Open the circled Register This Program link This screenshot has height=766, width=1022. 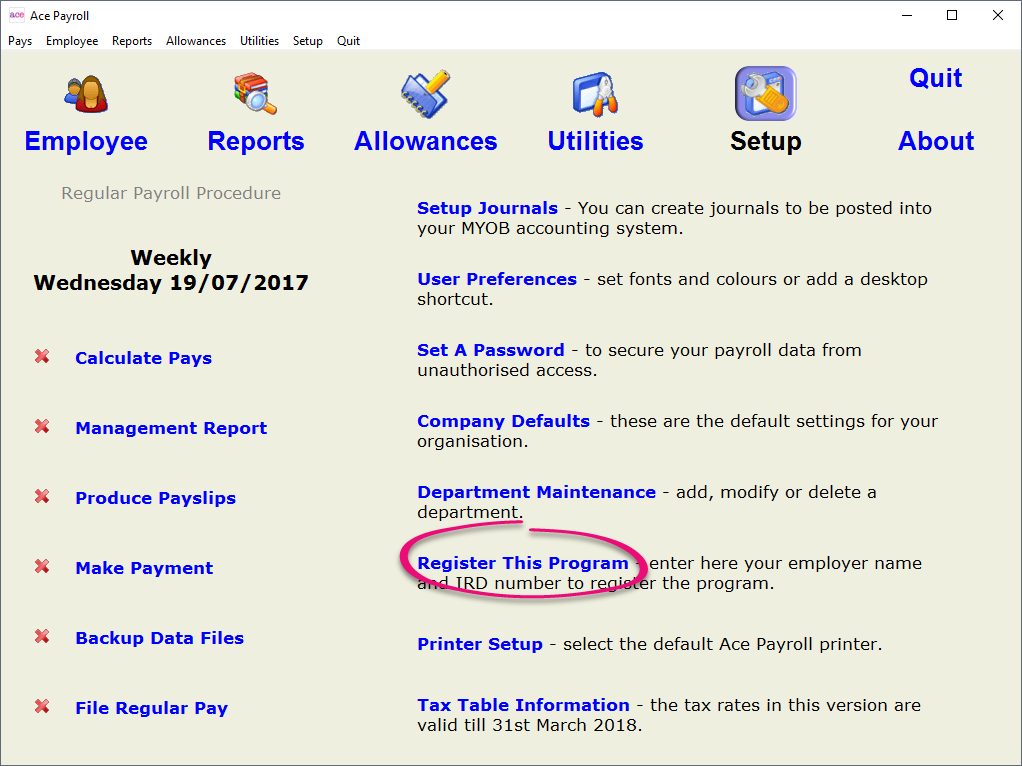[521, 563]
